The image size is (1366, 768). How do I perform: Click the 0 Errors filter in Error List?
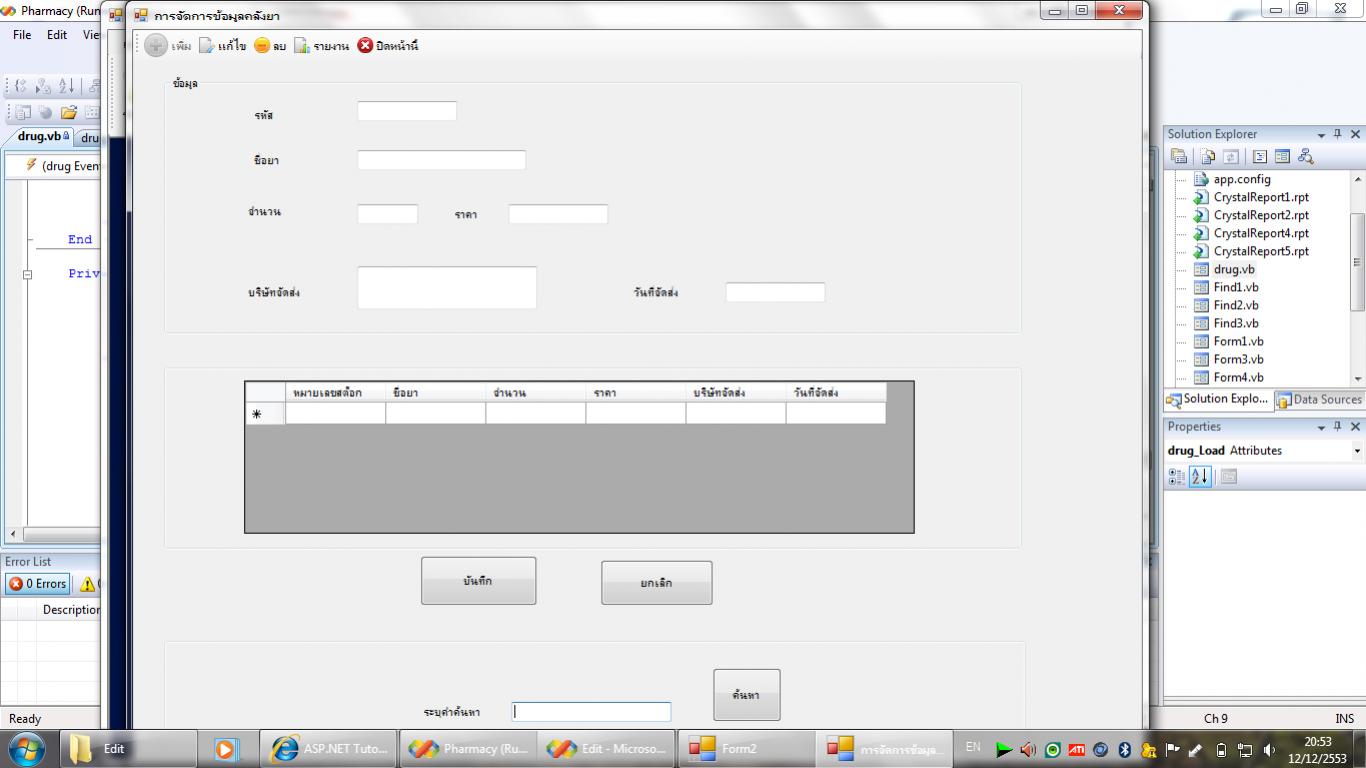[38, 584]
